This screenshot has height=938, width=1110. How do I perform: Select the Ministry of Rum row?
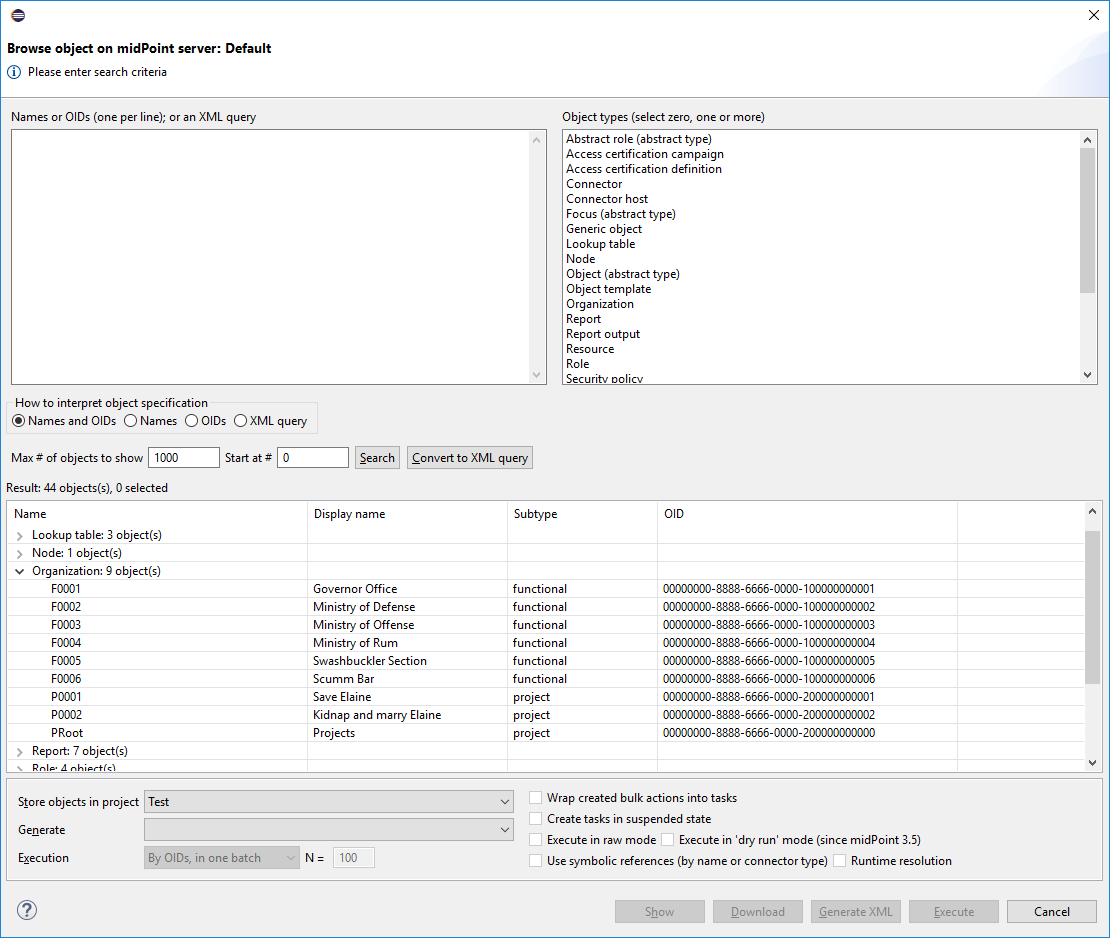pyautogui.click(x=355, y=643)
